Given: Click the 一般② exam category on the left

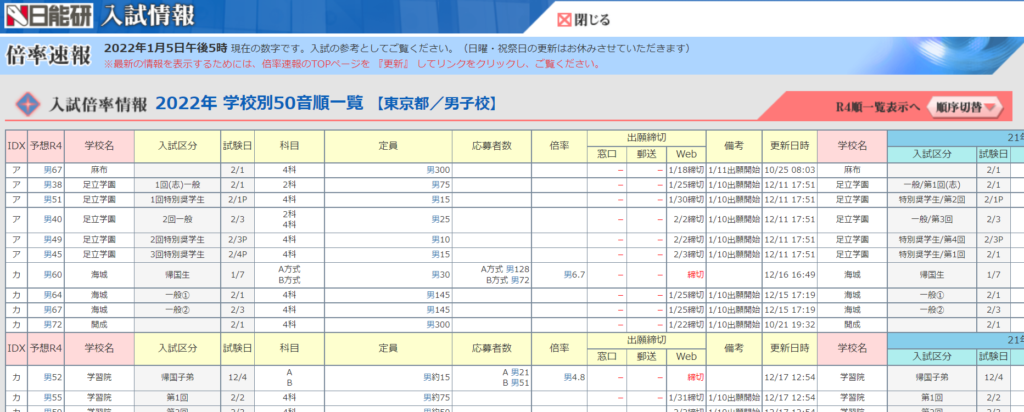Looking at the screenshot, I should [178, 309].
